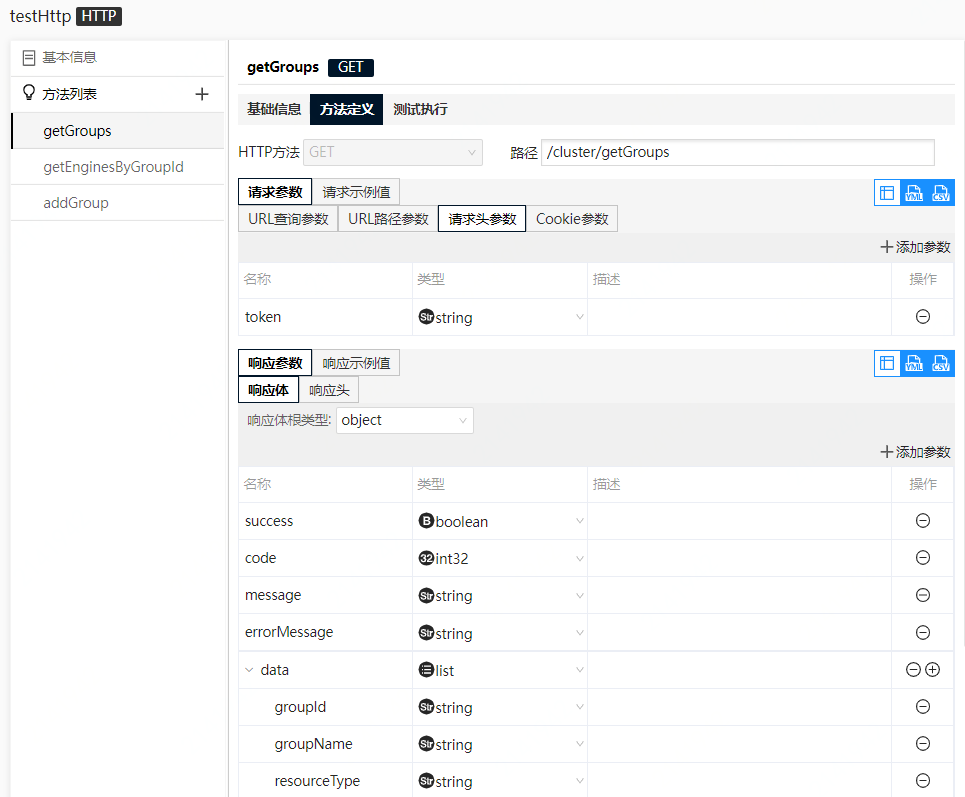Click the lightbulb icon beside 方法列表
This screenshot has width=965, height=797.
coord(29,93)
